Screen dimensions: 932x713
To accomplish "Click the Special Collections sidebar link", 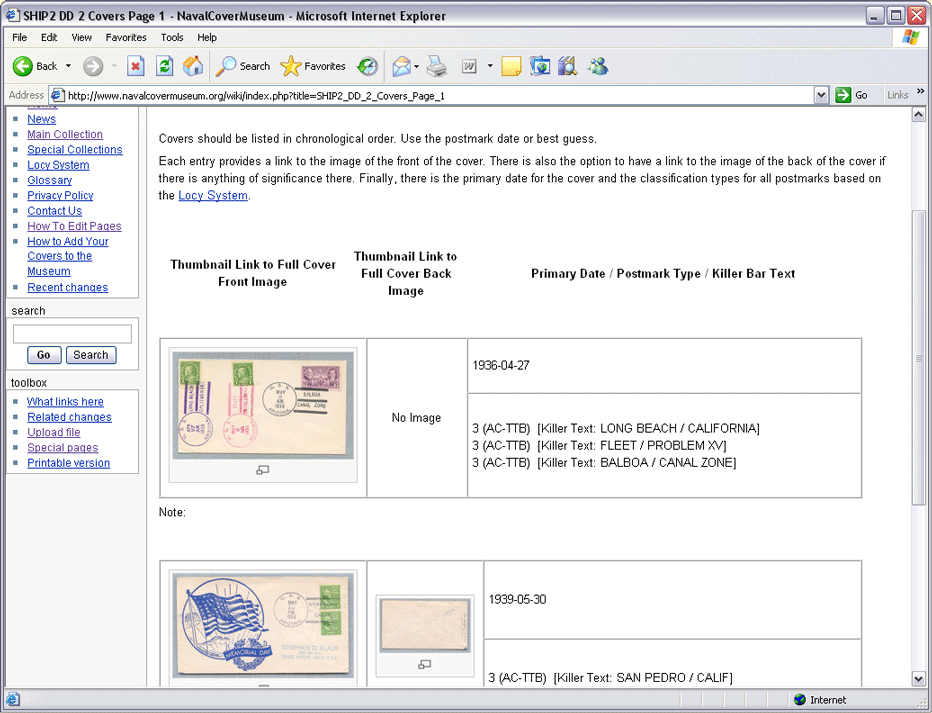I will (x=75, y=150).
